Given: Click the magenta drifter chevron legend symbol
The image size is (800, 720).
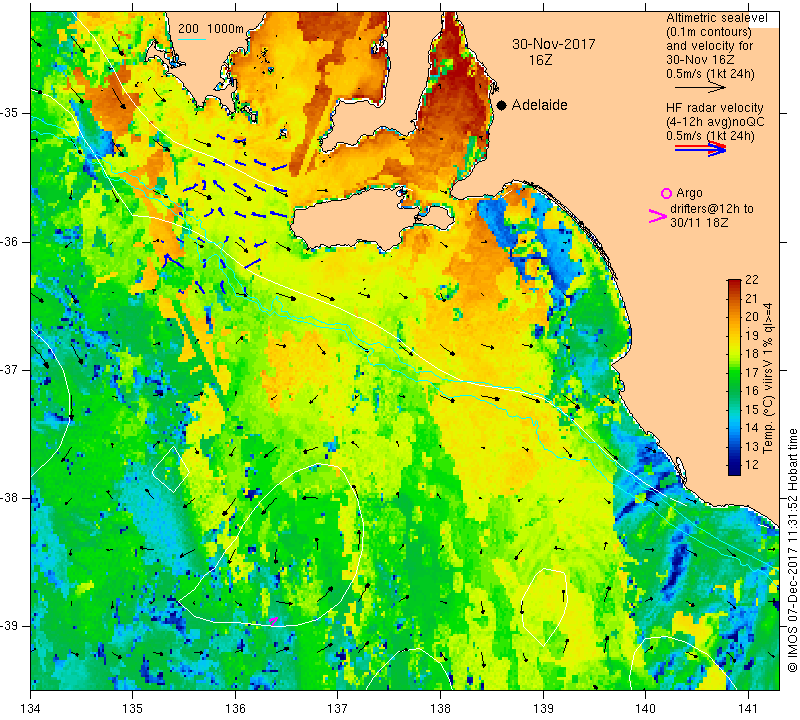Looking at the screenshot, I should tap(658, 216).
